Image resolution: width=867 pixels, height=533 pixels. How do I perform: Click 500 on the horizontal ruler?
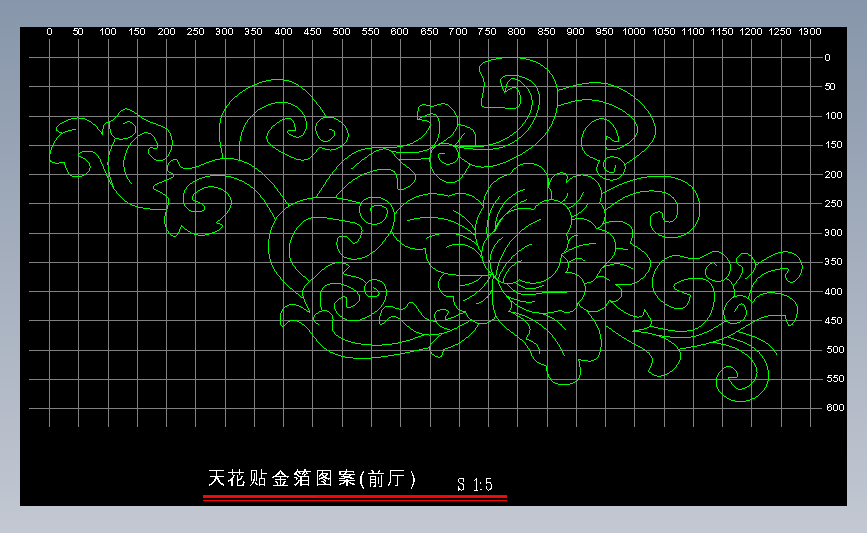(342, 32)
